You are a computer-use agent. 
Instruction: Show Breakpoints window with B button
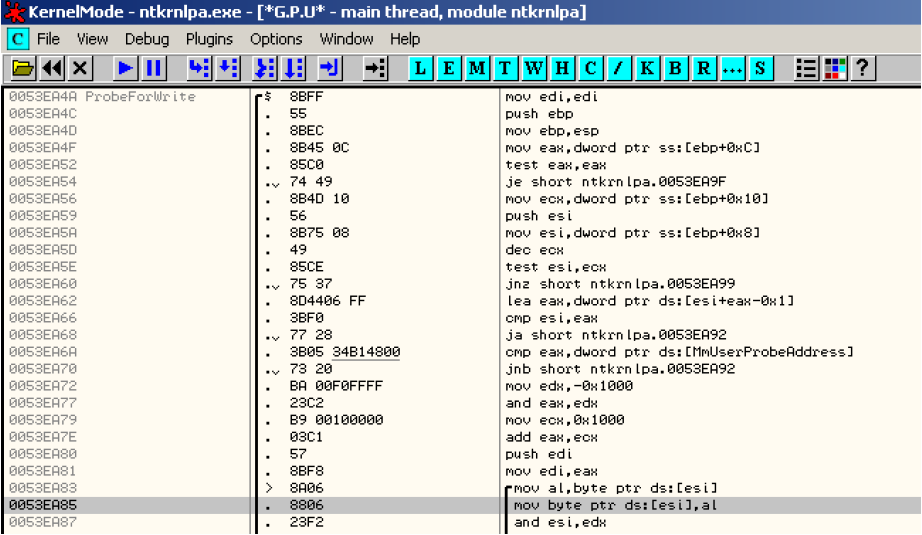(676, 68)
